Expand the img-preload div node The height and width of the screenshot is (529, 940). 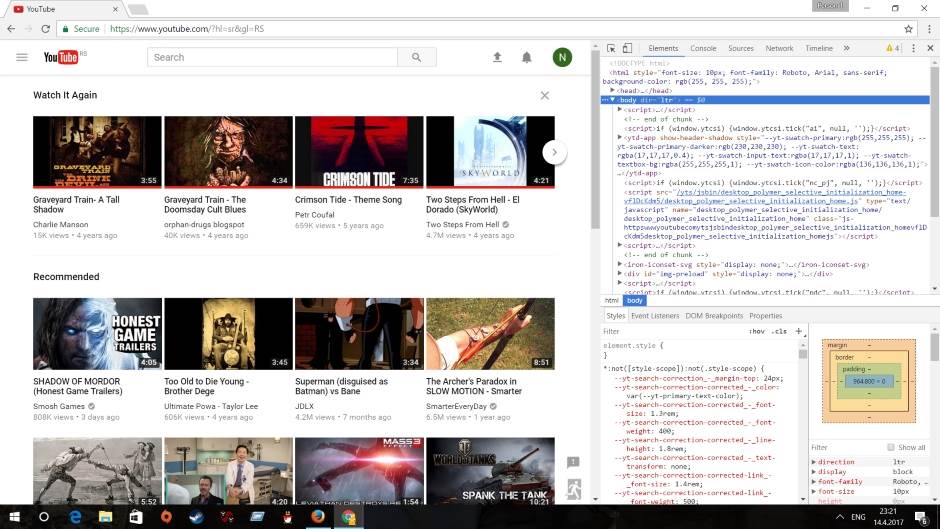point(620,273)
